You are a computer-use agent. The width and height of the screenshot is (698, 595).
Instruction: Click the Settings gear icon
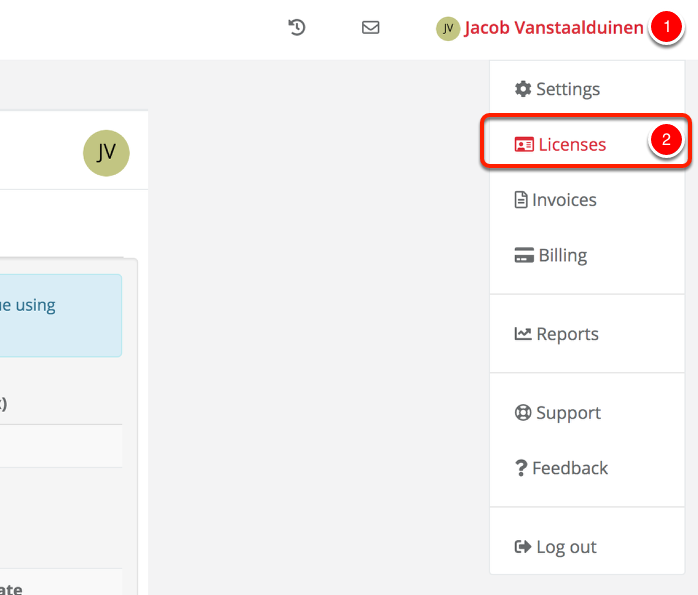click(x=523, y=89)
